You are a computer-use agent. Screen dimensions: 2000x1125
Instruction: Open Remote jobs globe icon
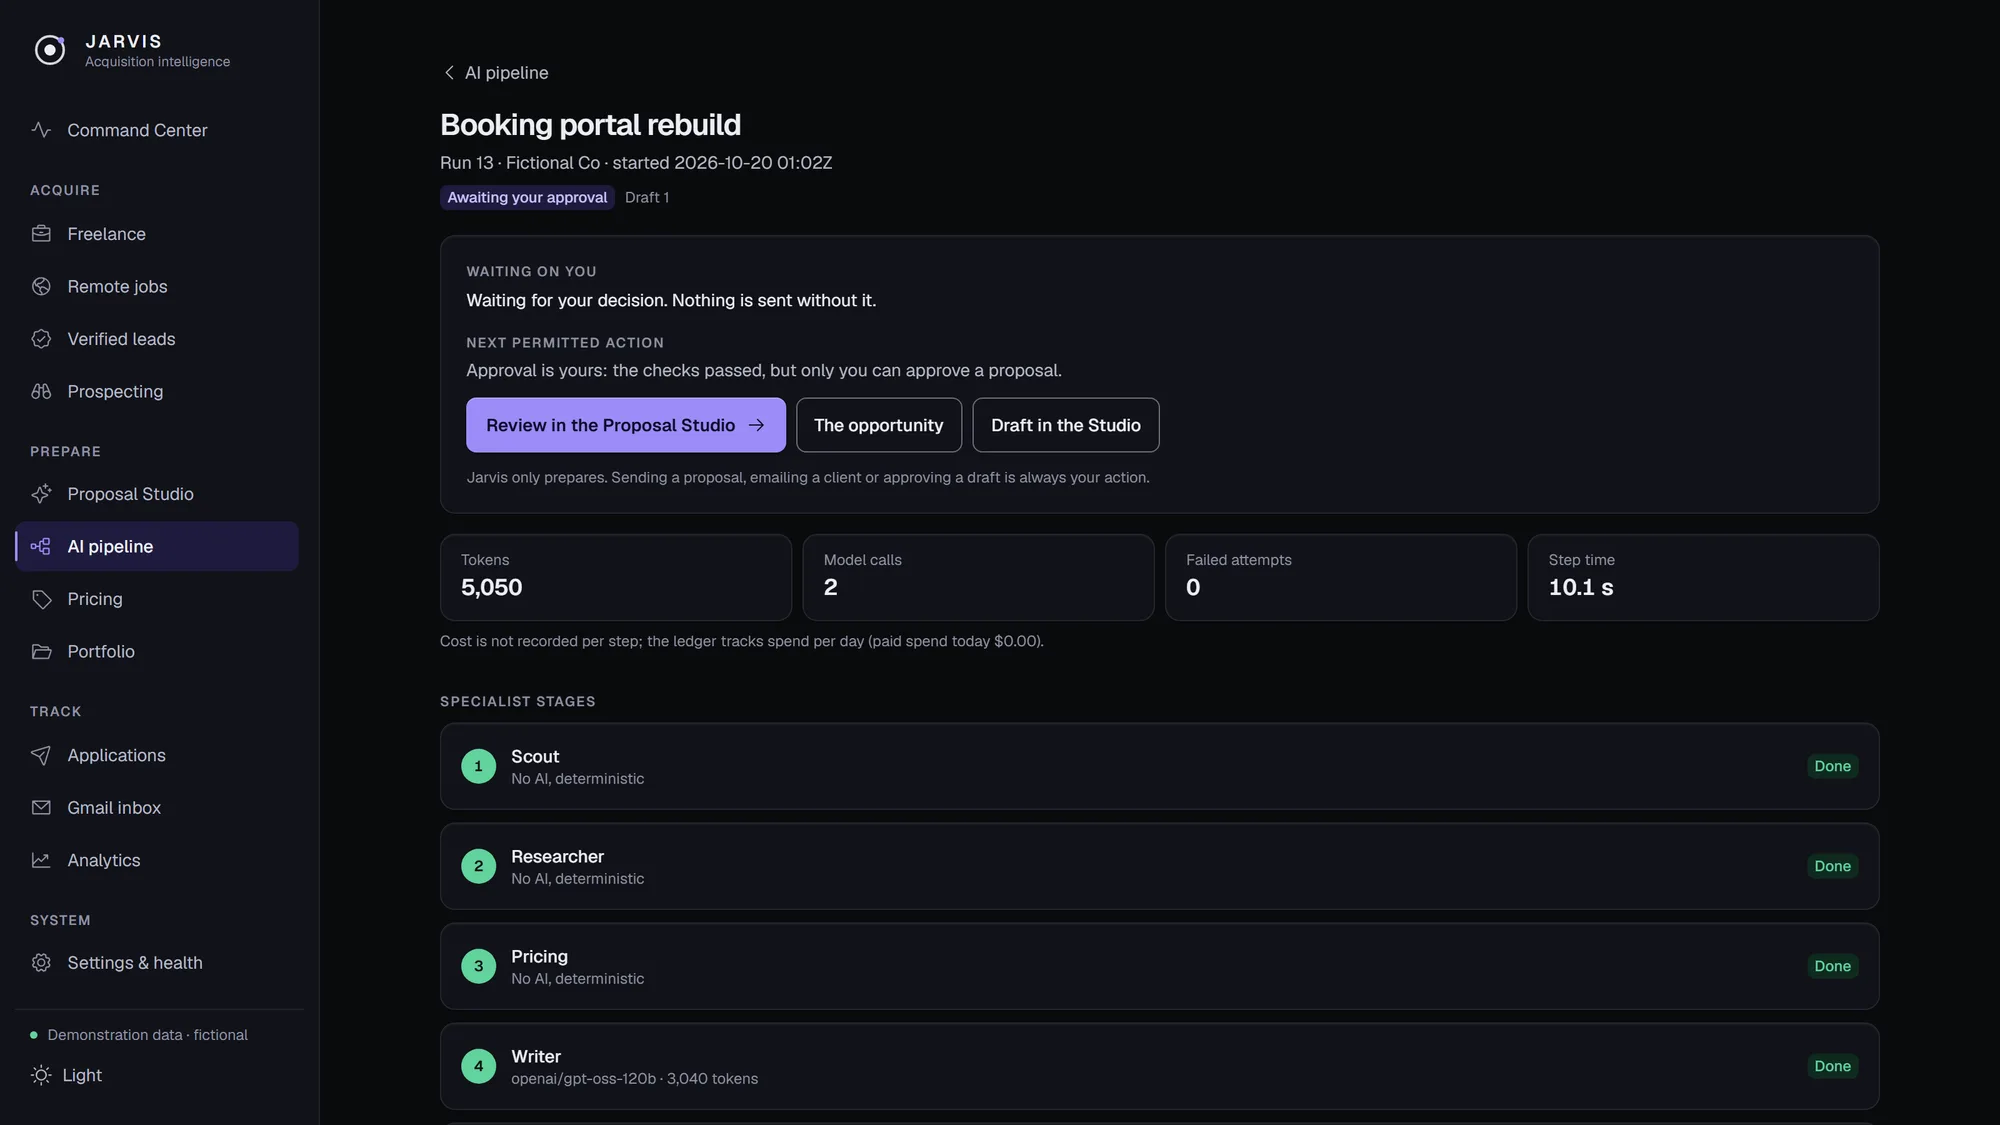click(x=41, y=286)
